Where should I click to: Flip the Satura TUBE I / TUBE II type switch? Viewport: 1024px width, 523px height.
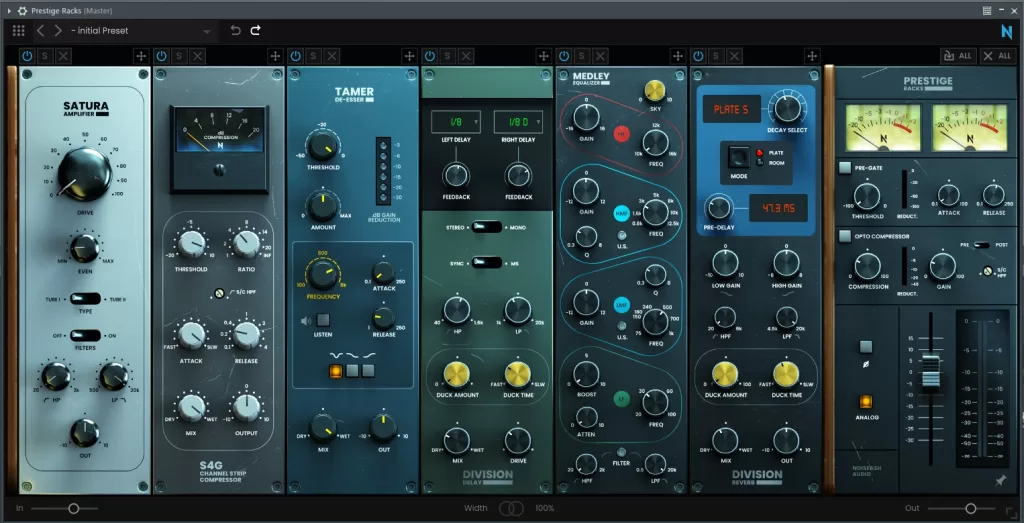[86, 298]
